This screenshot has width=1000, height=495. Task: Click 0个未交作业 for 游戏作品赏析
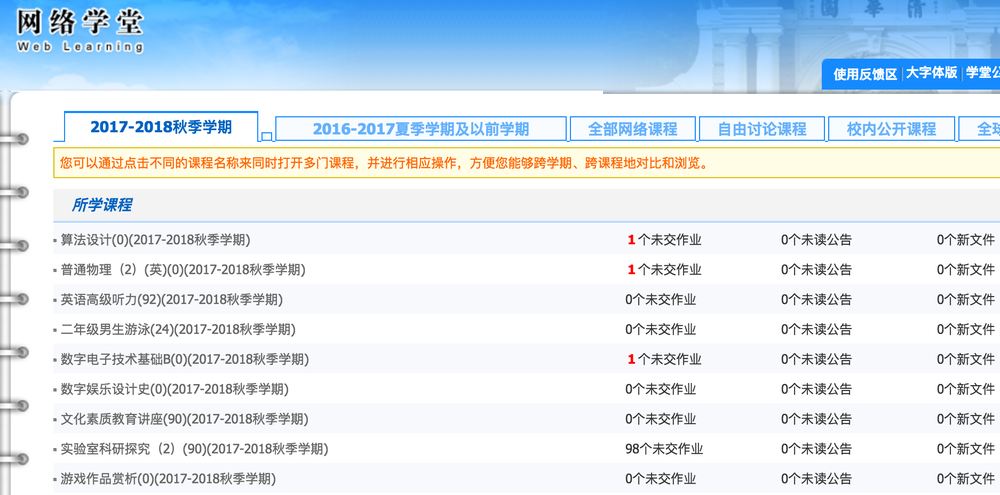coord(661,479)
